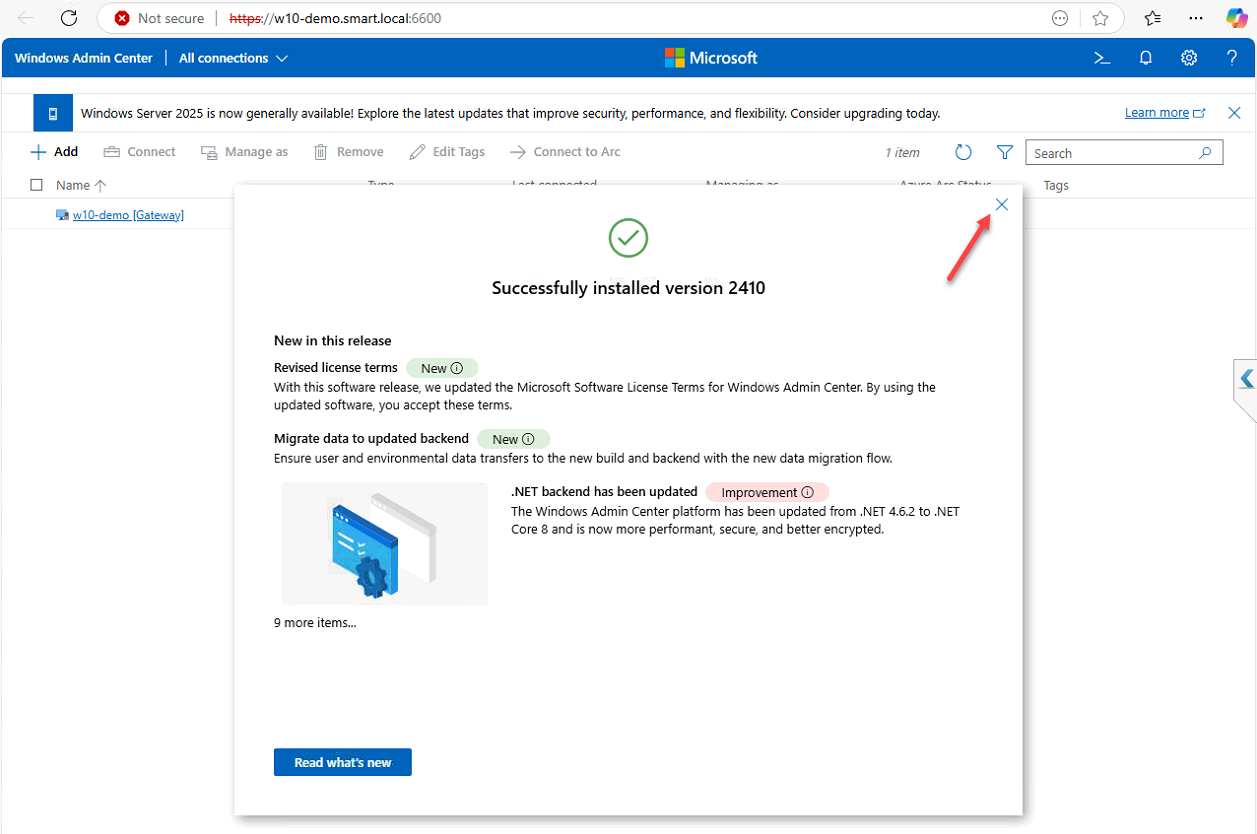
Task: Click the 9 more items text
Action: [315, 622]
